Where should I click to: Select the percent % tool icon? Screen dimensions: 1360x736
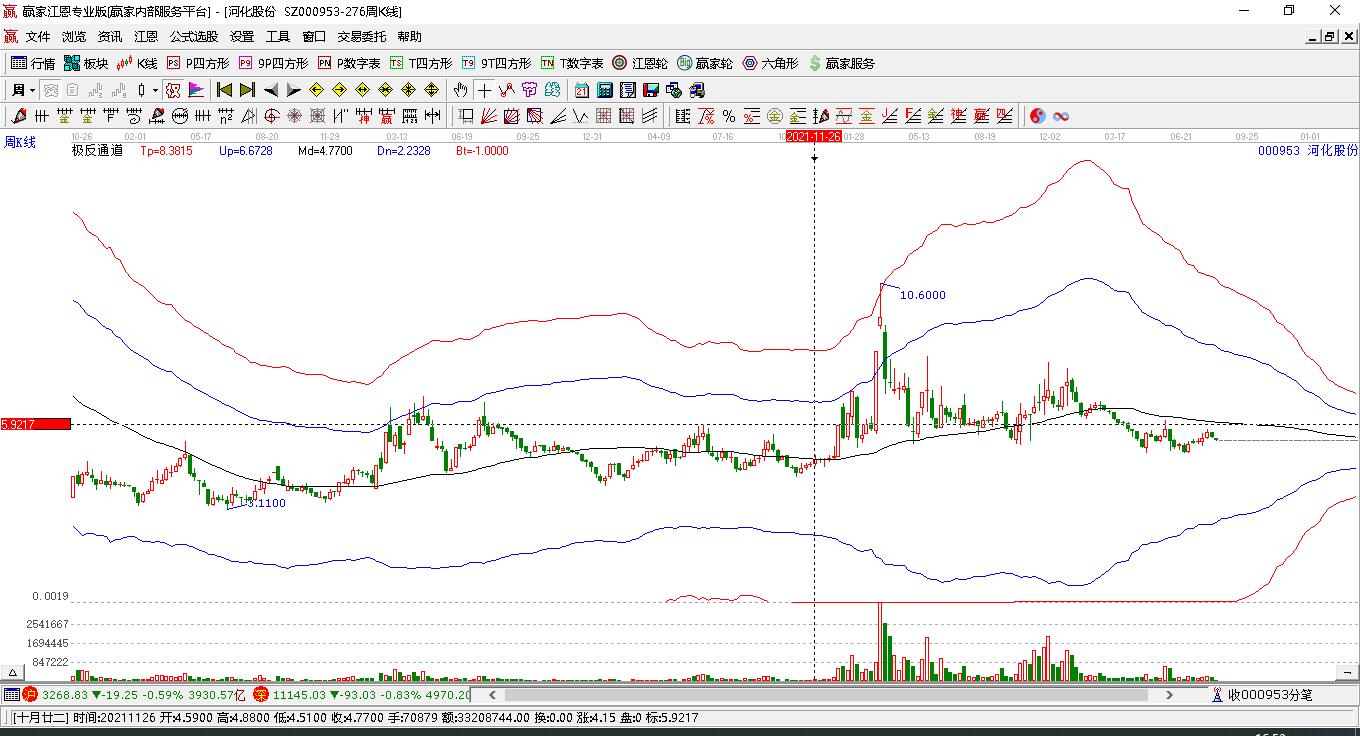(x=728, y=116)
